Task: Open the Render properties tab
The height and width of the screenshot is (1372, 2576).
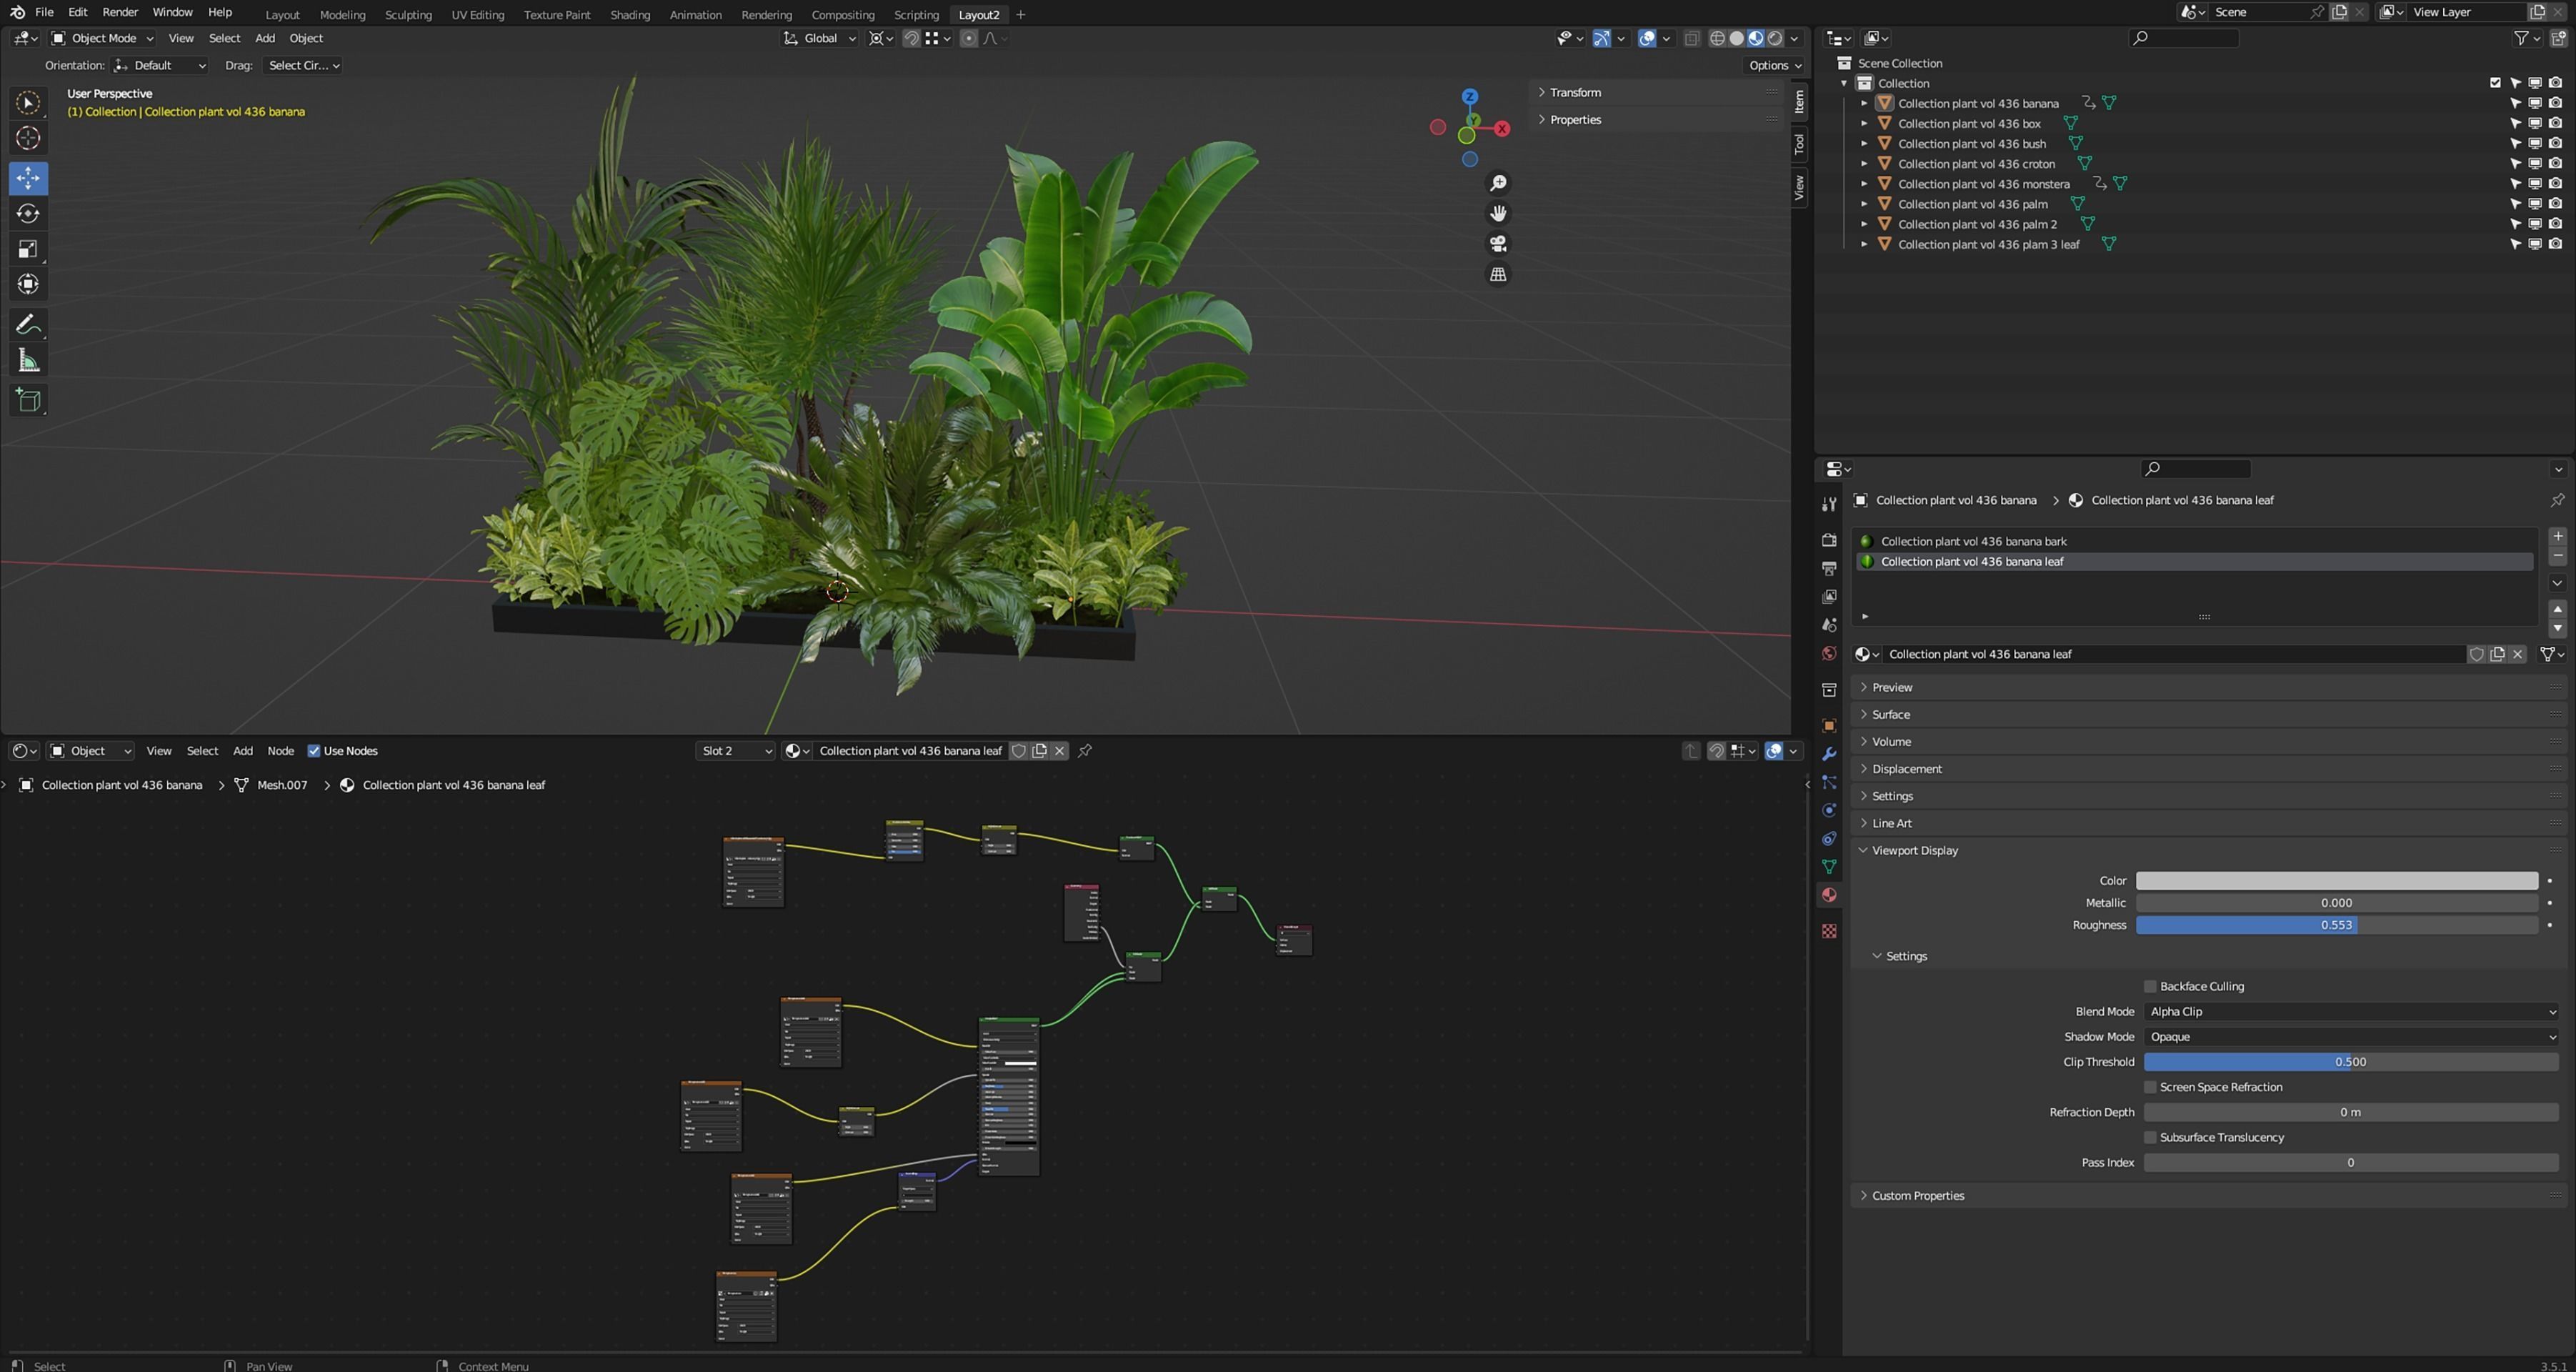Action: click(1829, 540)
